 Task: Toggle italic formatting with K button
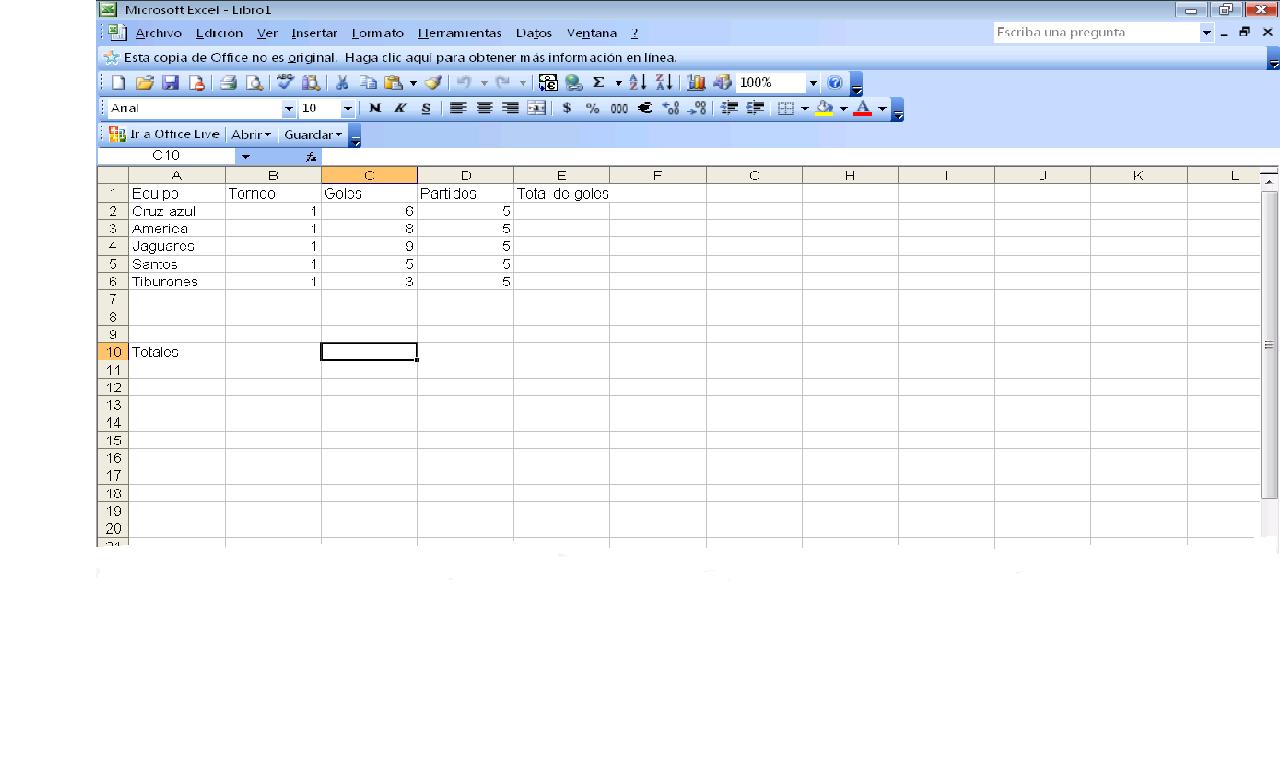point(399,107)
